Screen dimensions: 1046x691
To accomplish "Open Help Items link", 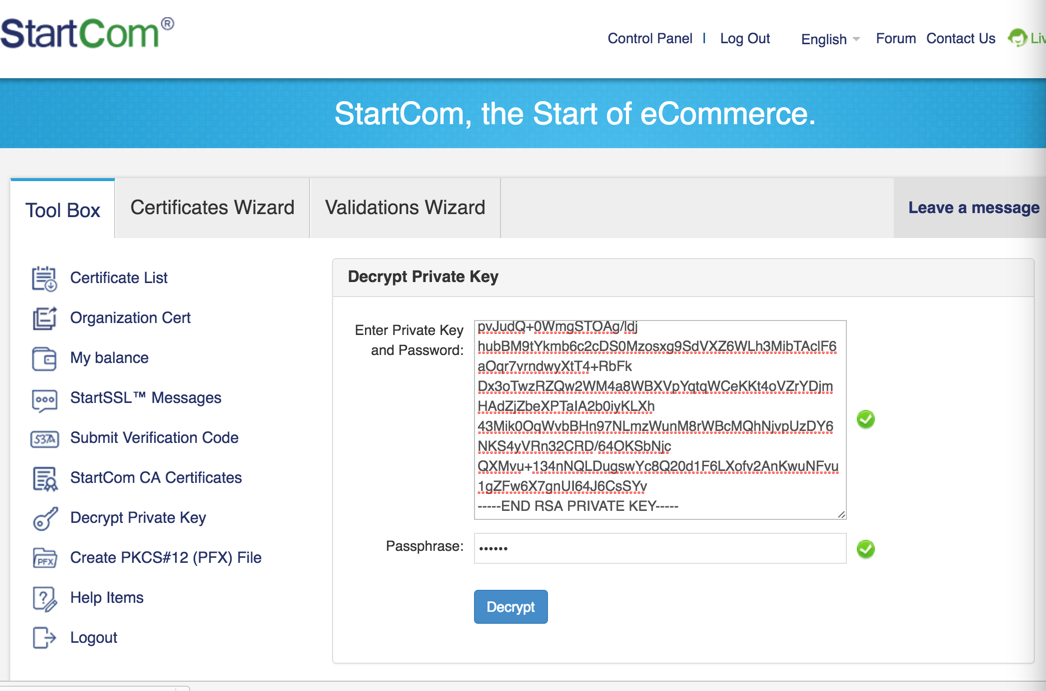I will point(107,598).
